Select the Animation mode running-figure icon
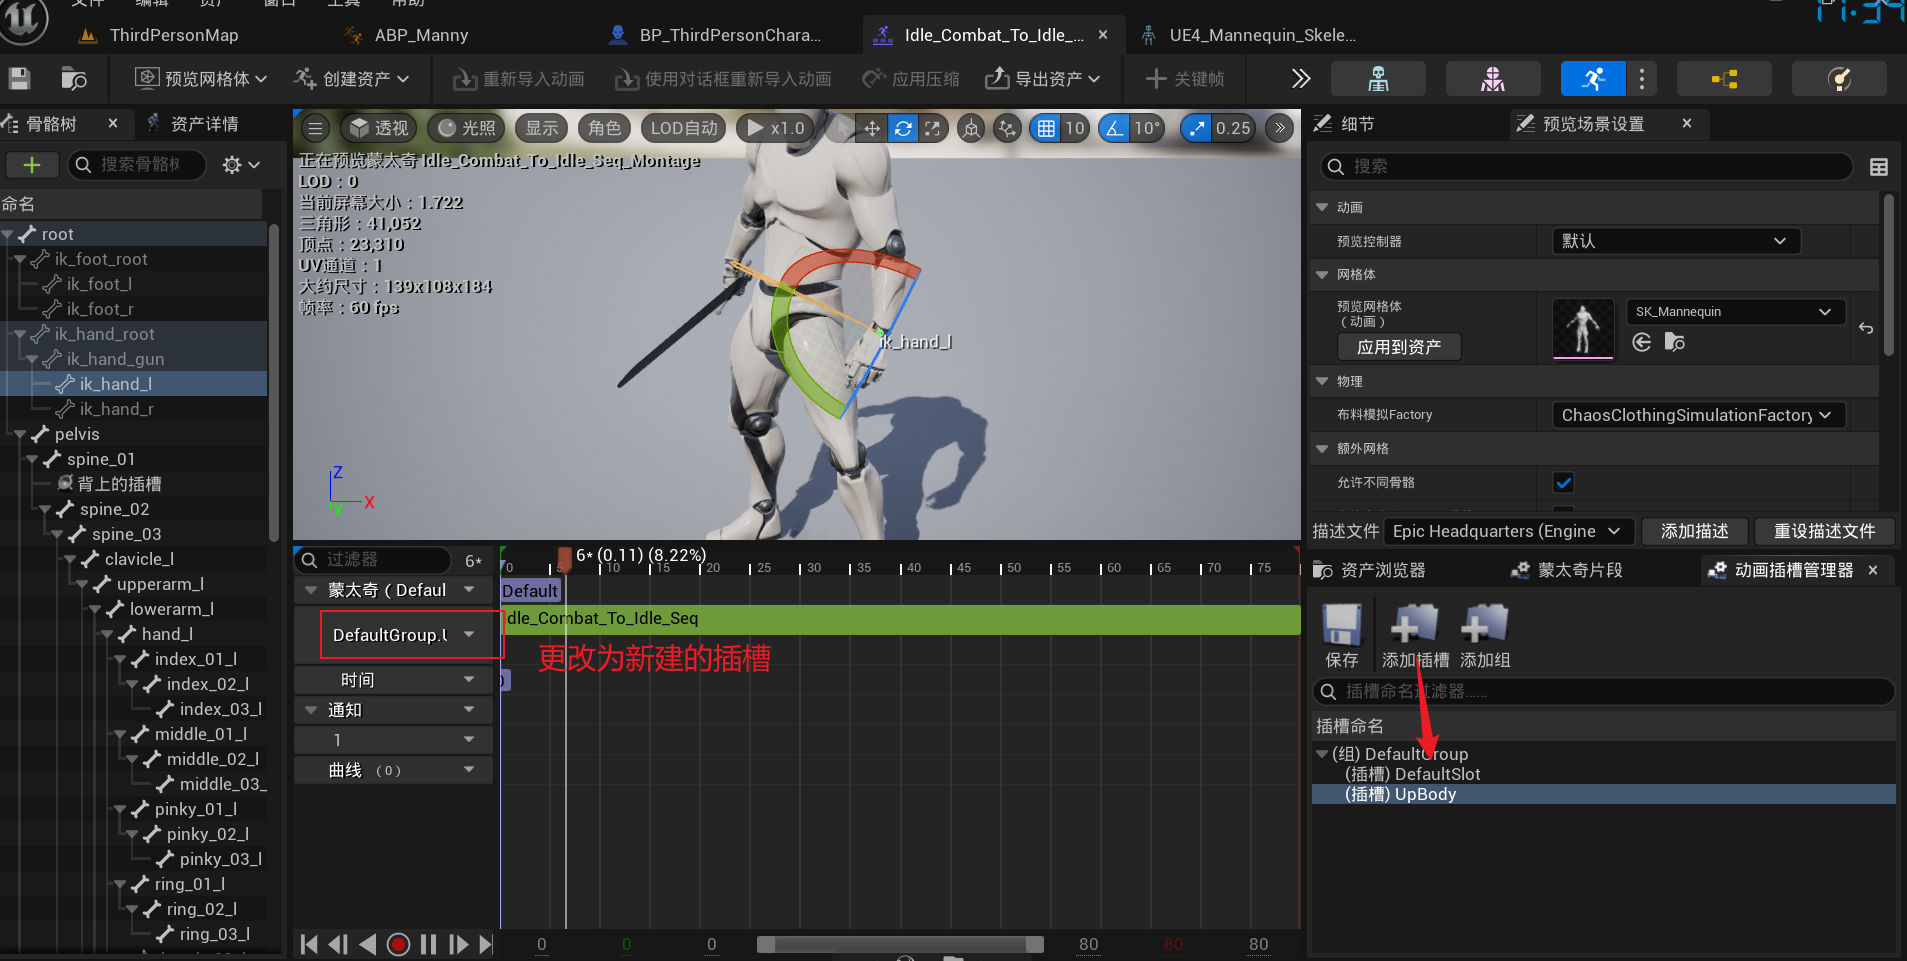The image size is (1907, 961). [x=1594, y=79]
